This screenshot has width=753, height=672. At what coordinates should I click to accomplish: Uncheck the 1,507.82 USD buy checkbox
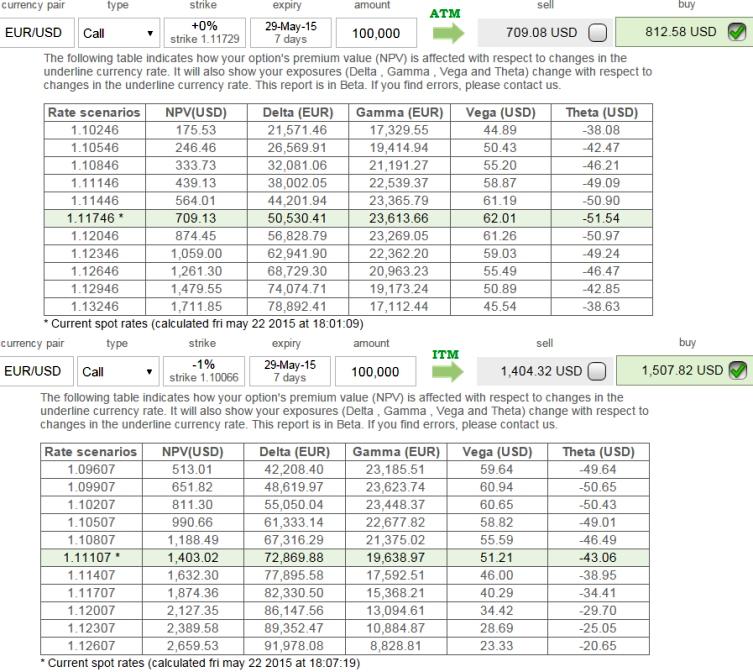pos(738,370)
